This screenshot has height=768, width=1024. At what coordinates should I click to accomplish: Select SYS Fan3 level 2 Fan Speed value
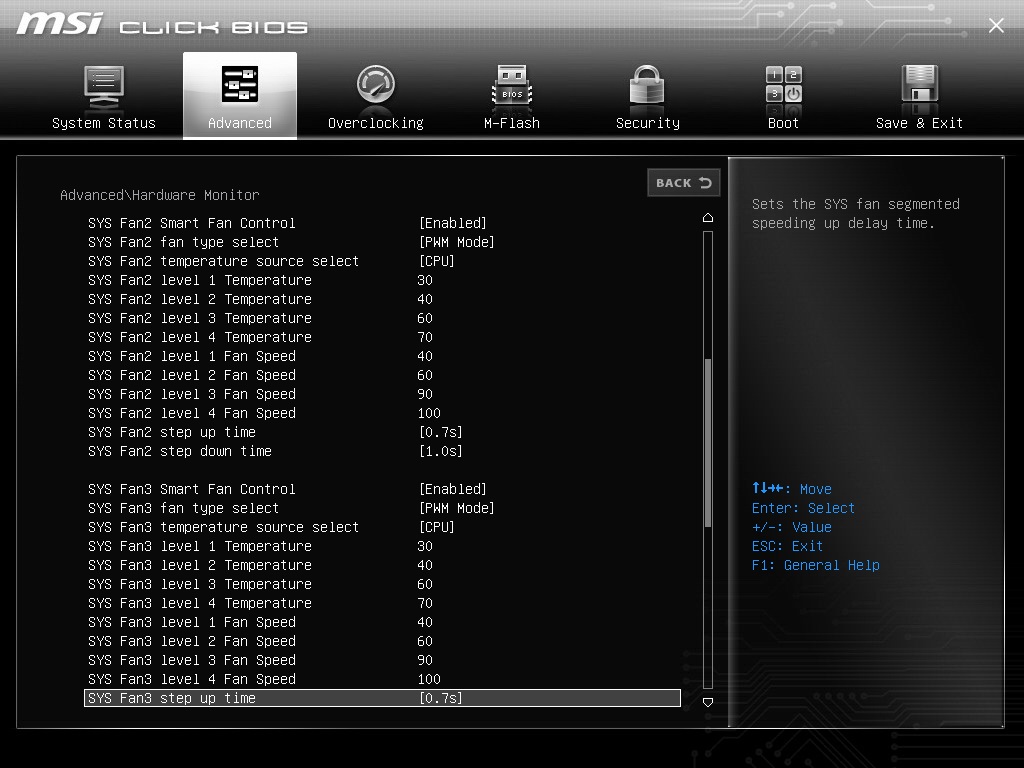click(x=425, y=641)
